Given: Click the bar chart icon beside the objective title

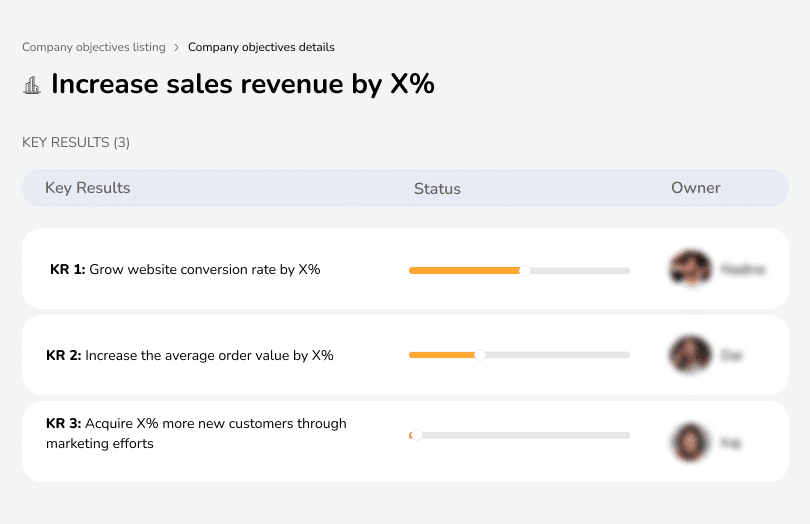Looking at the screenshot, I should click(x=32, y=85).
